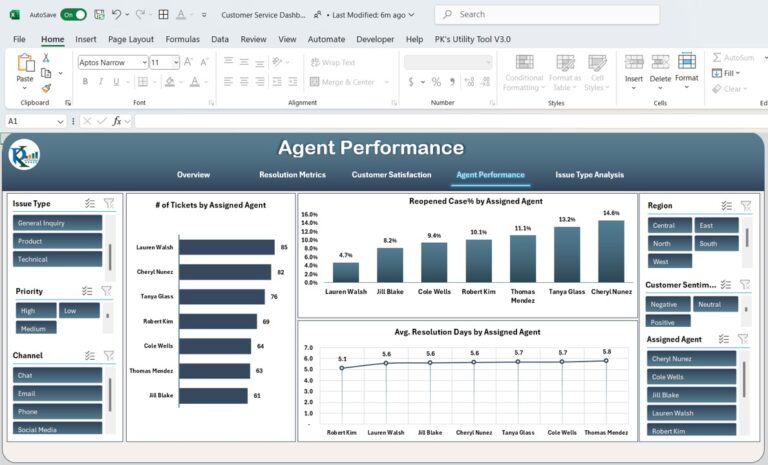
Task: Click the Redo arrow icon
Action: click(x=141, y=15)
